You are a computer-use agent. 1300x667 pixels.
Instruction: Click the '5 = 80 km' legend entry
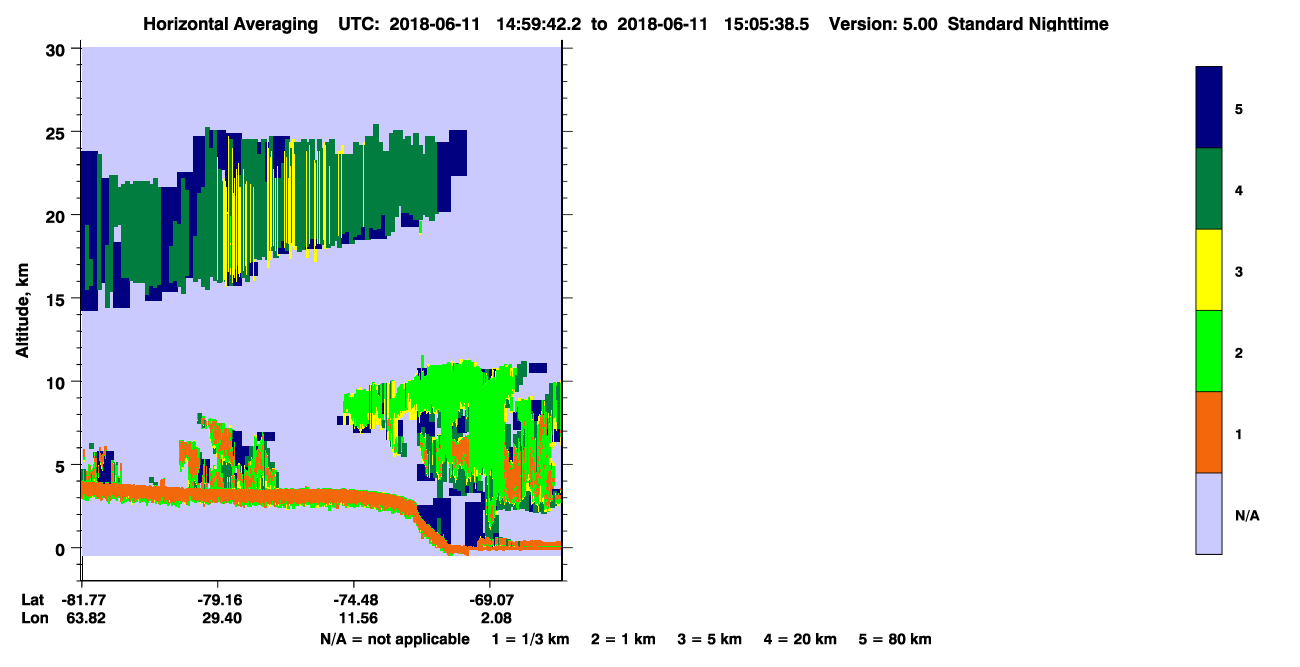click(895, 639)
